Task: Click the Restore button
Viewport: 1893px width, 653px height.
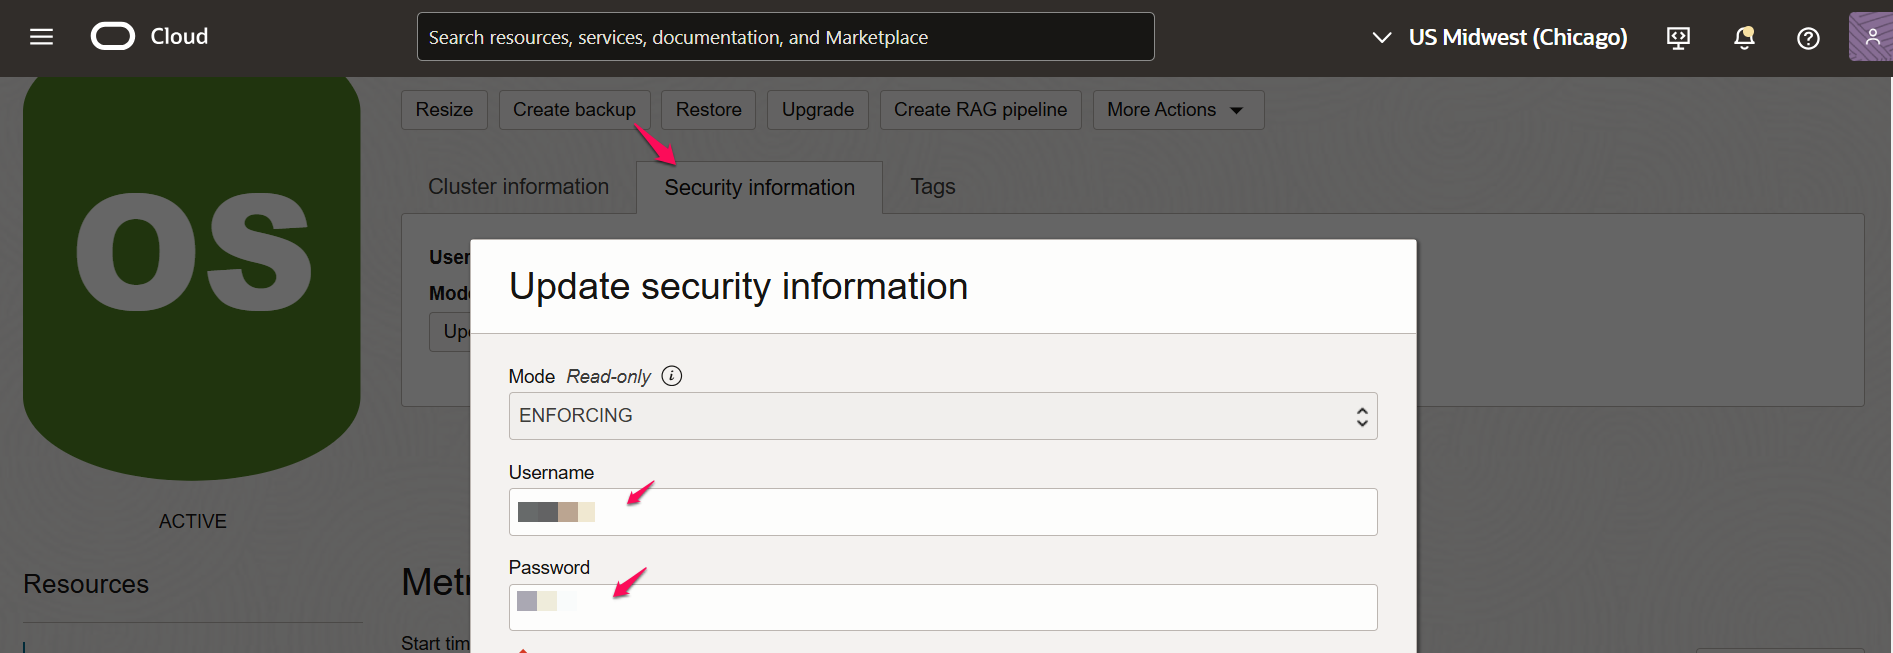Action: pos(708,110)
